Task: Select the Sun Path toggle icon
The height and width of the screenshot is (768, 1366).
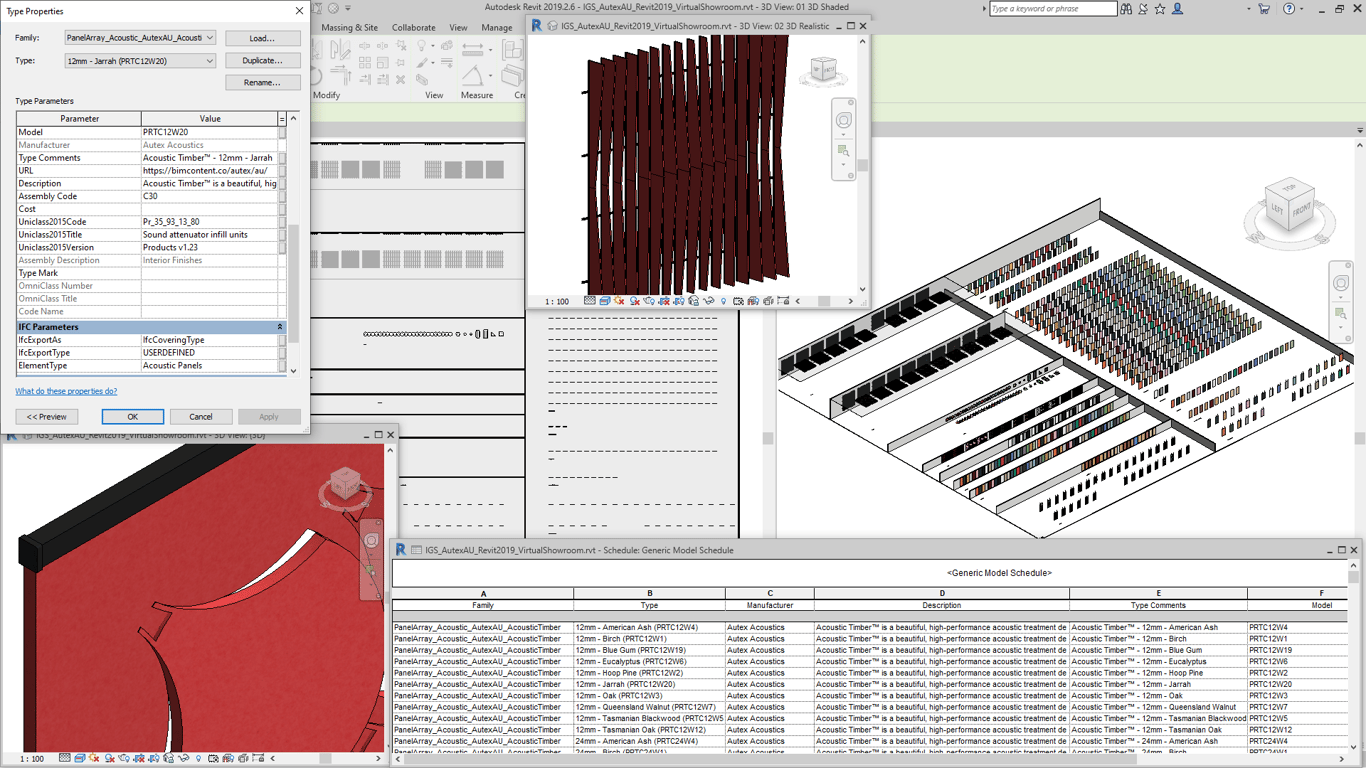Action: [x=618, y=299]
